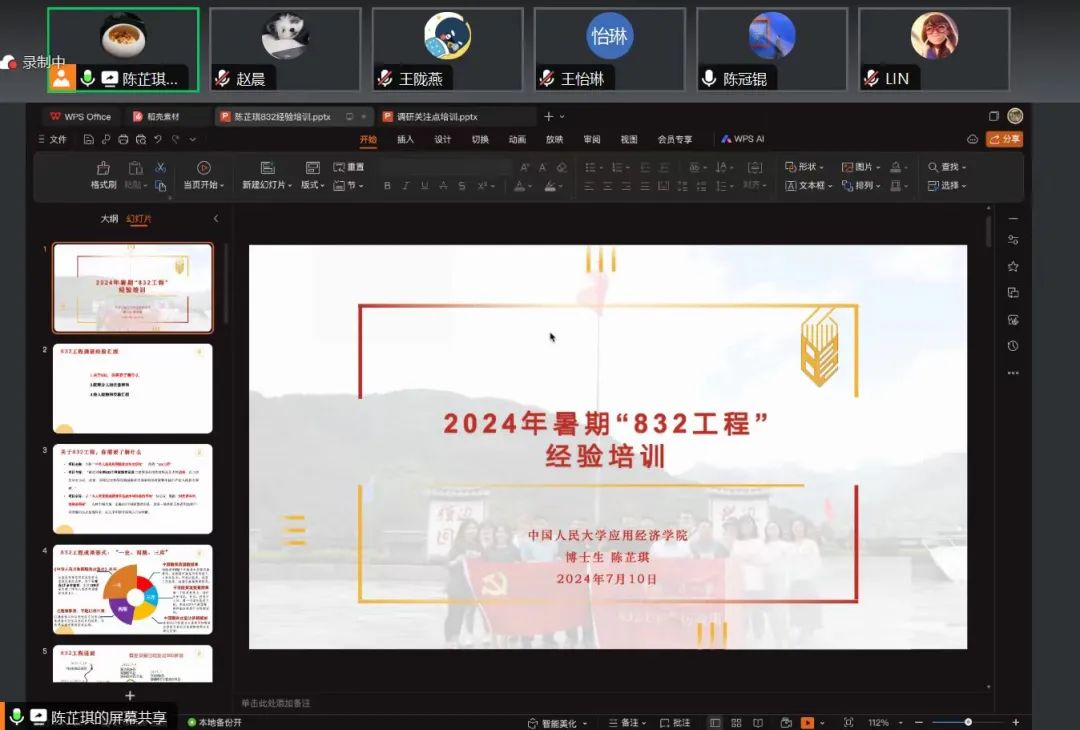This screenshot has height=730, width=1080.
Task: Switch to slide sorter grid view
Action: point(736,722)
